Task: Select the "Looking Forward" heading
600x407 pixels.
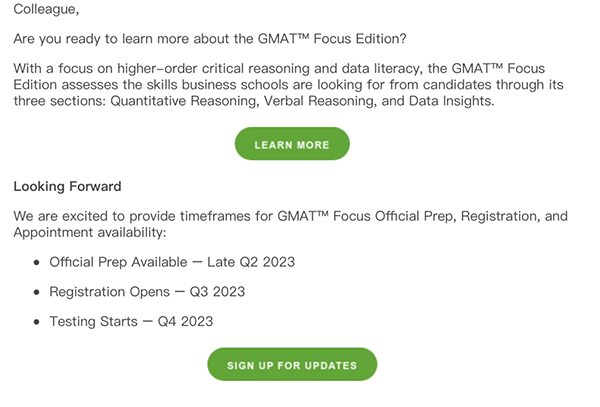Action: pyautogui.click(x=67, y=186)
